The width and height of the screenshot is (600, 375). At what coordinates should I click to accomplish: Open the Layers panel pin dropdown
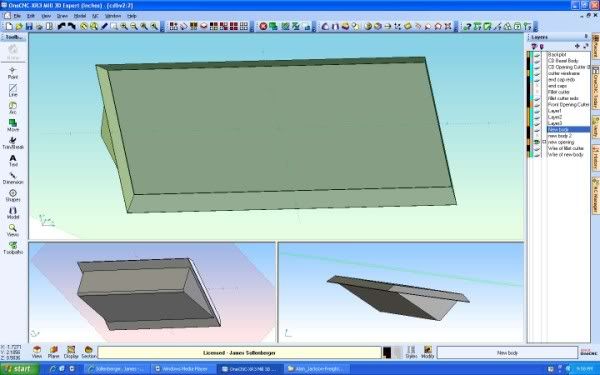point(586,37)
